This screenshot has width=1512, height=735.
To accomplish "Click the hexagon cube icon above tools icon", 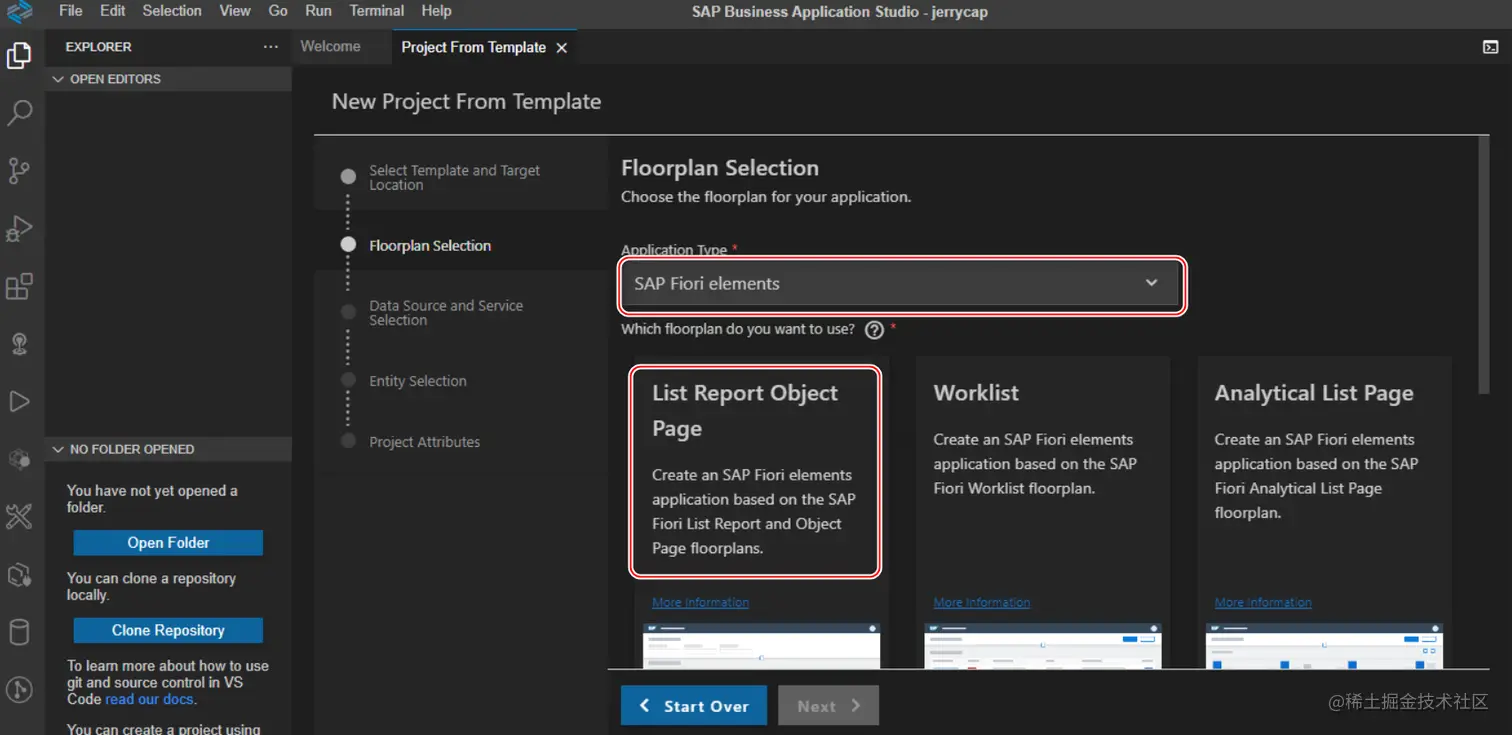I will click(19, 460).
